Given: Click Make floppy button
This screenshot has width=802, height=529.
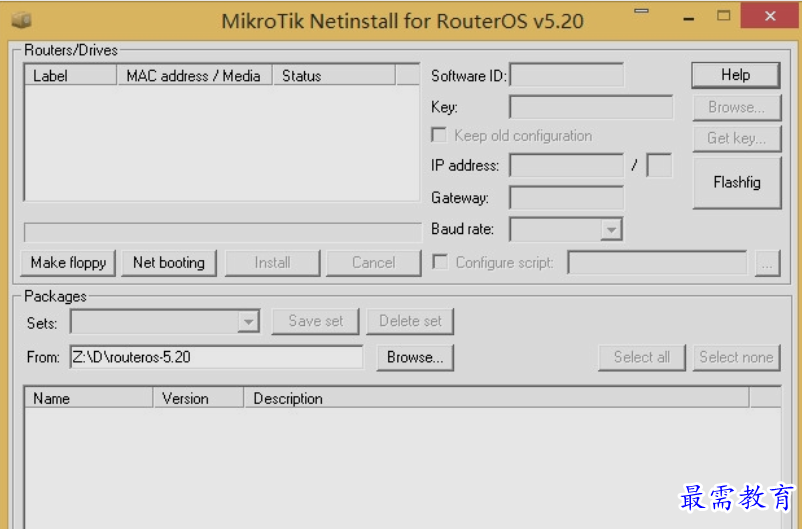Looking at the screenshot, I should [x=68, y=262].
